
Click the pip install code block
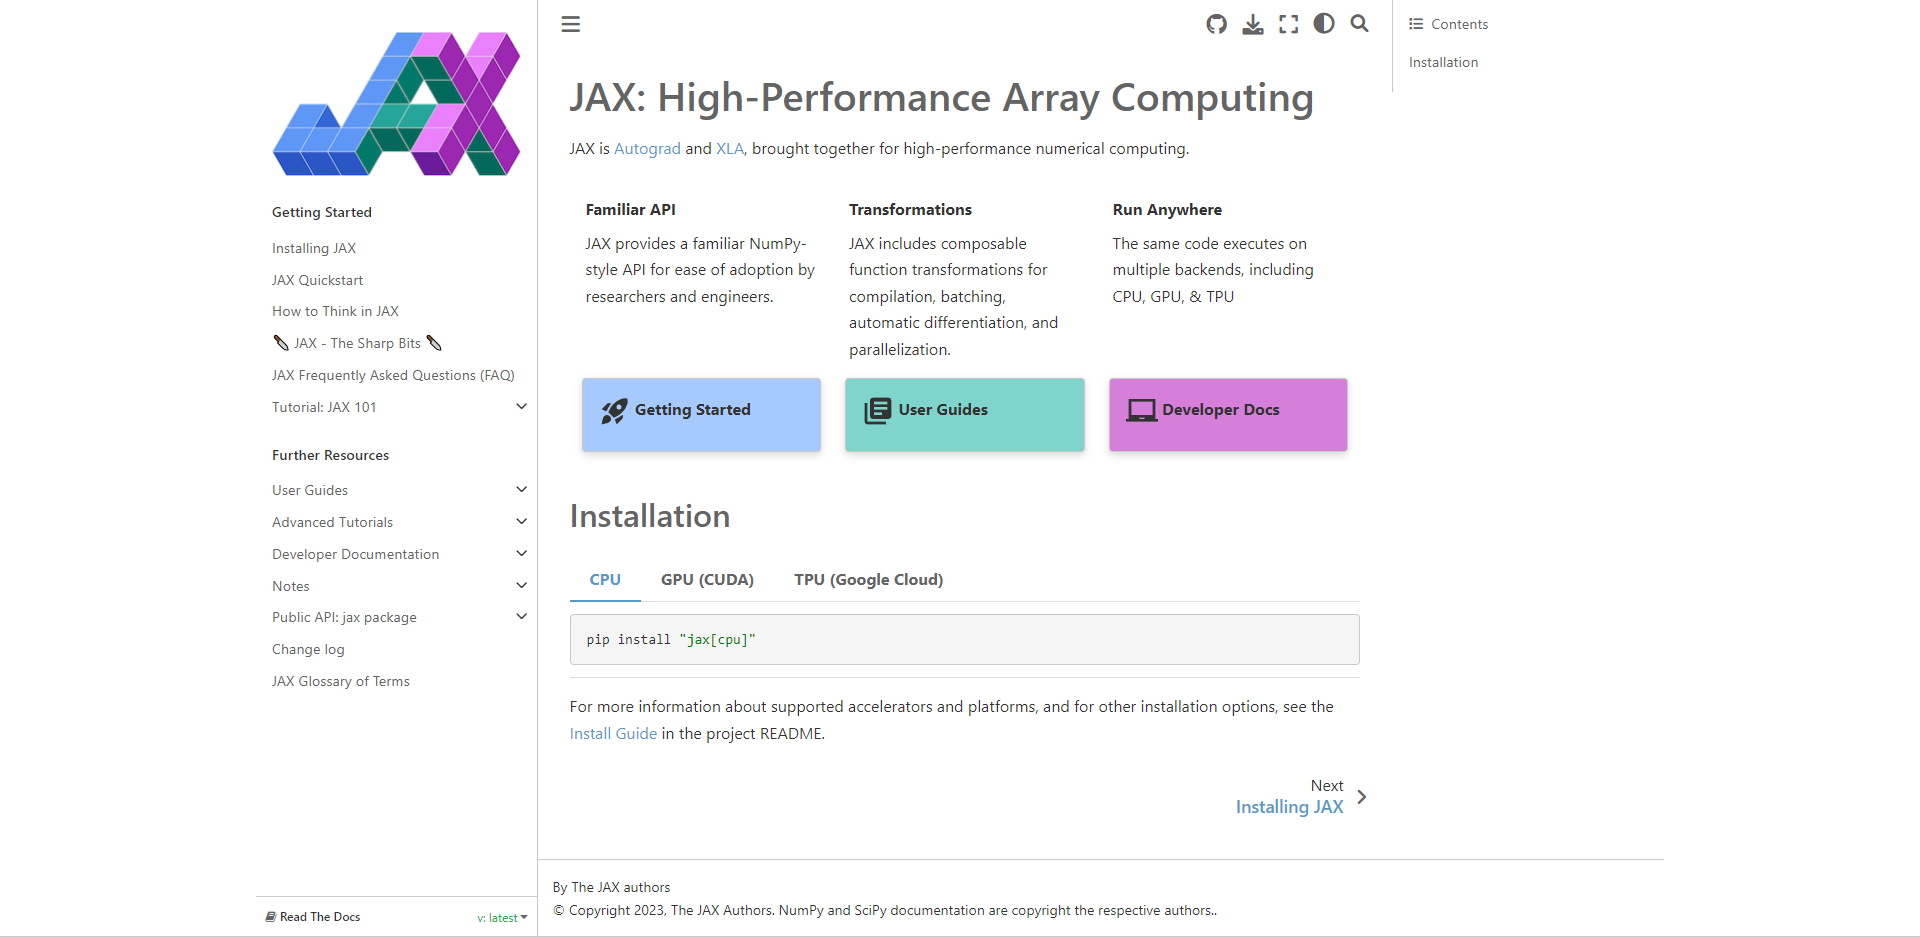pyautogui.click(x=964, y=640)
